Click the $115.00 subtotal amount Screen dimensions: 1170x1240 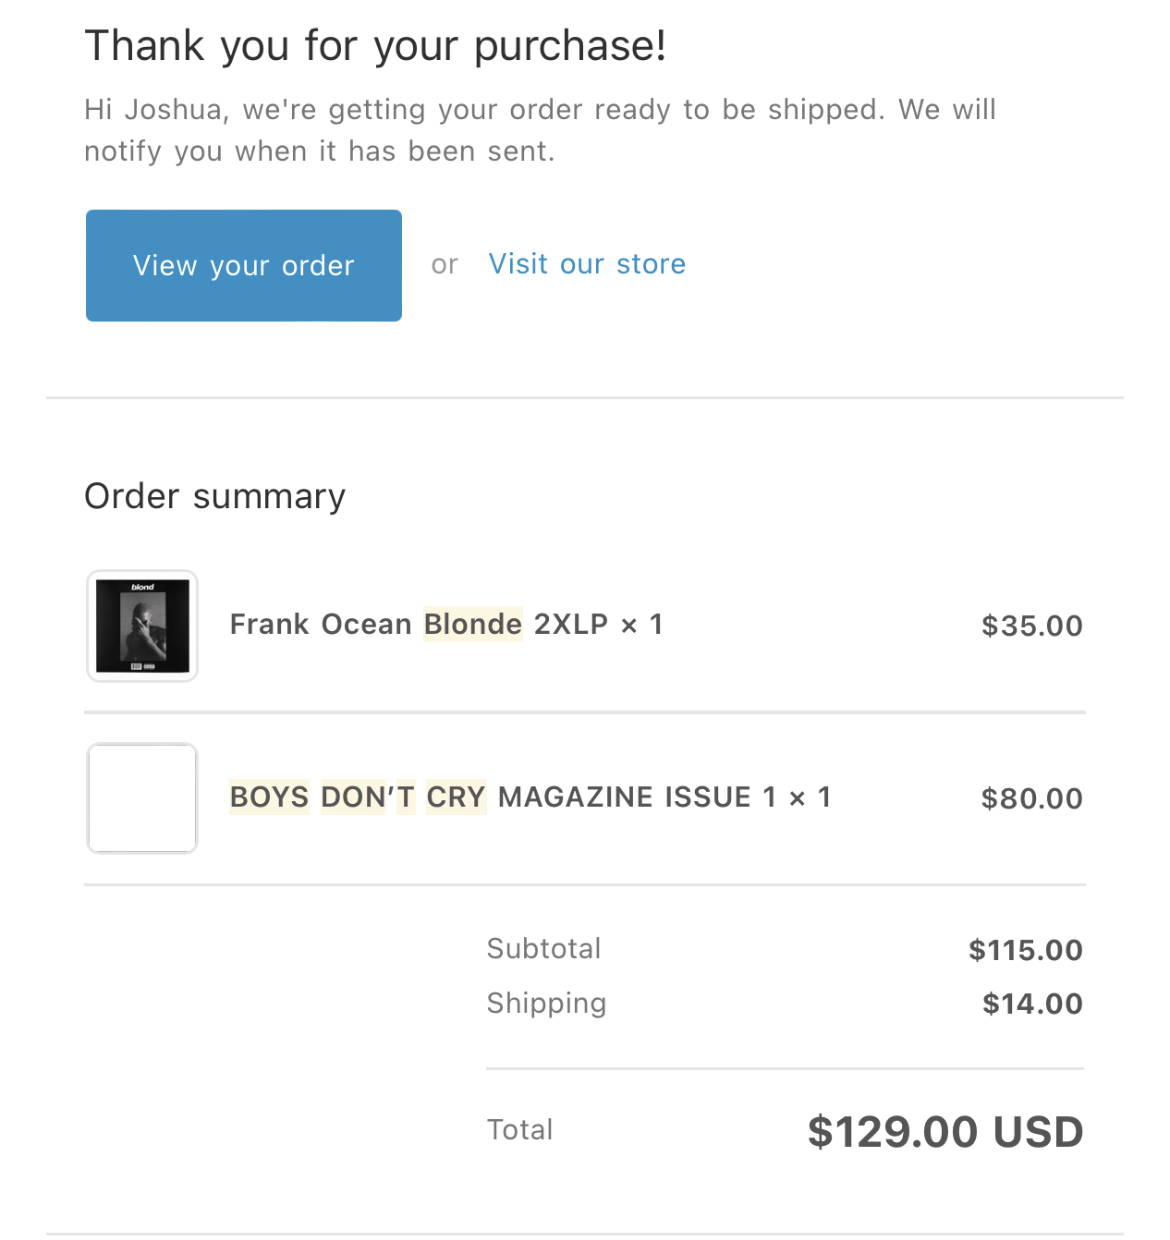(x=1025, y=950)
